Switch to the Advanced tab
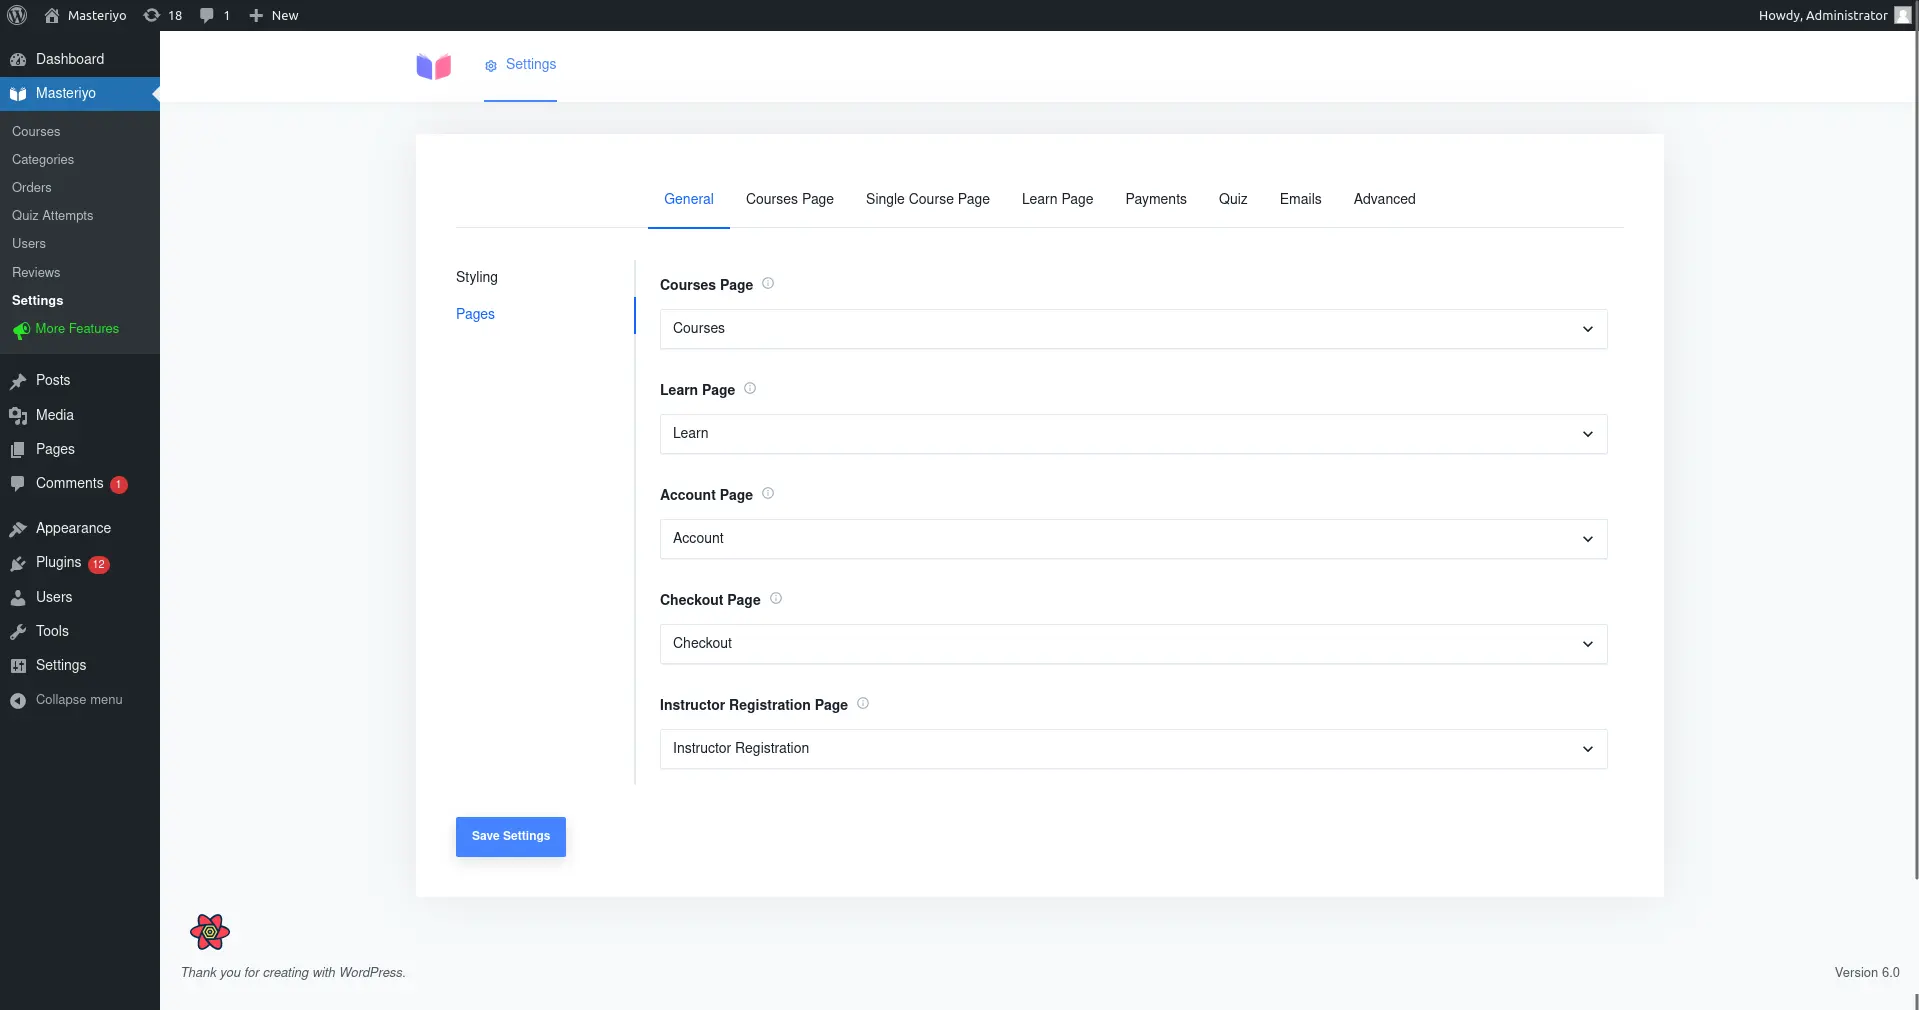 point(1385,199)
